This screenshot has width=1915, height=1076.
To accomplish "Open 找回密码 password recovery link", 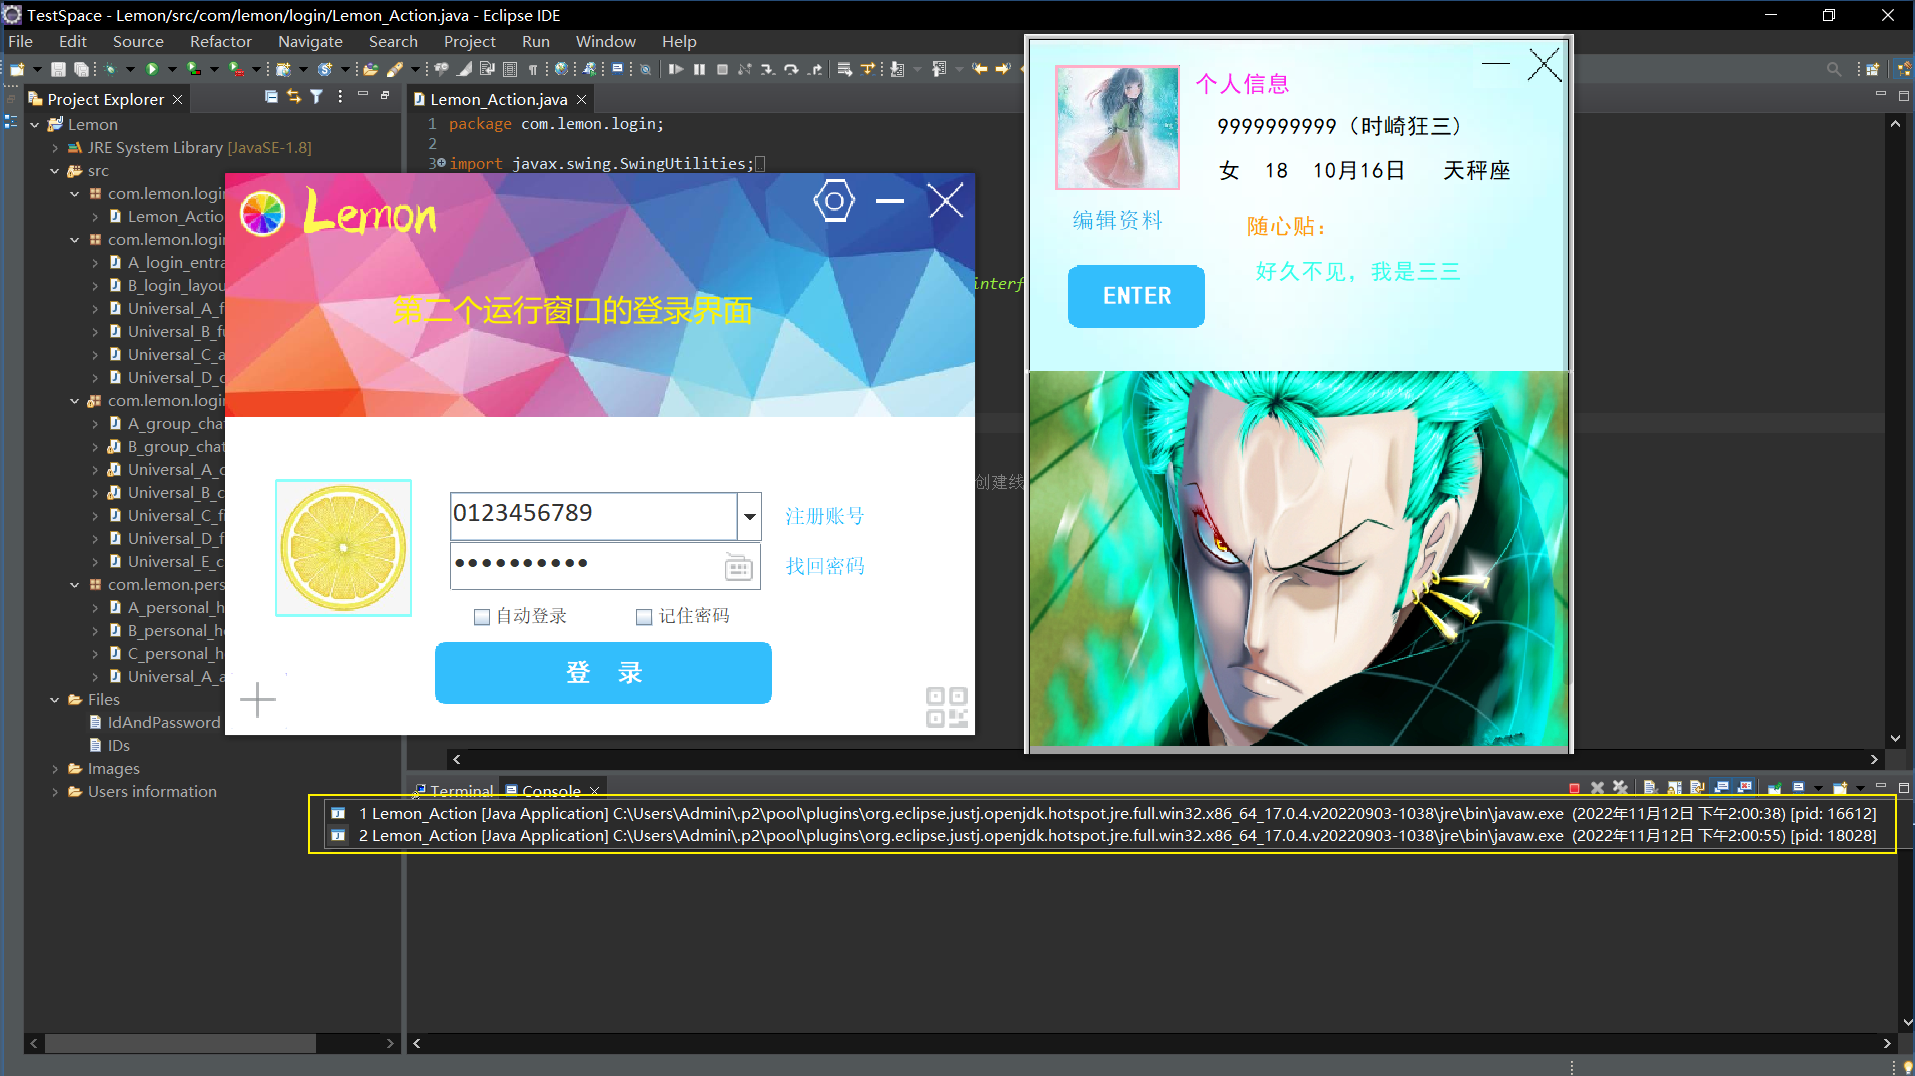I will 824,565.
